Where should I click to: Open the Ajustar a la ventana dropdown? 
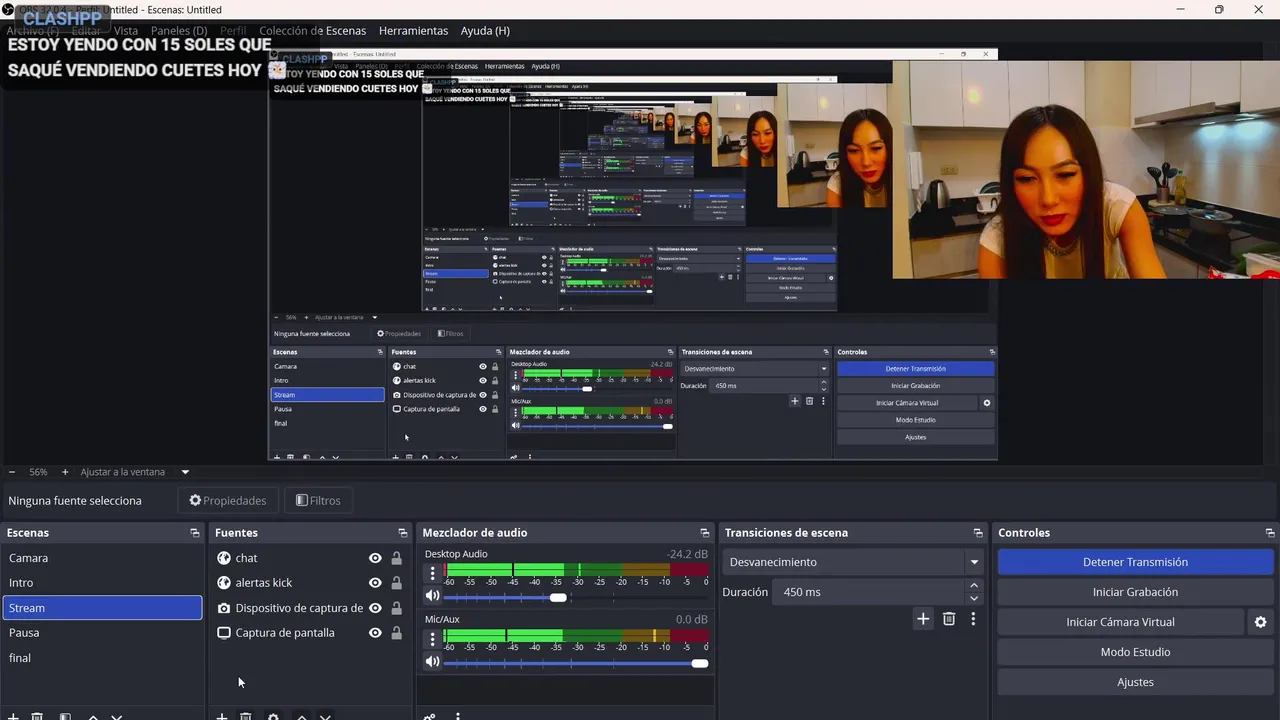pos(135,472)
